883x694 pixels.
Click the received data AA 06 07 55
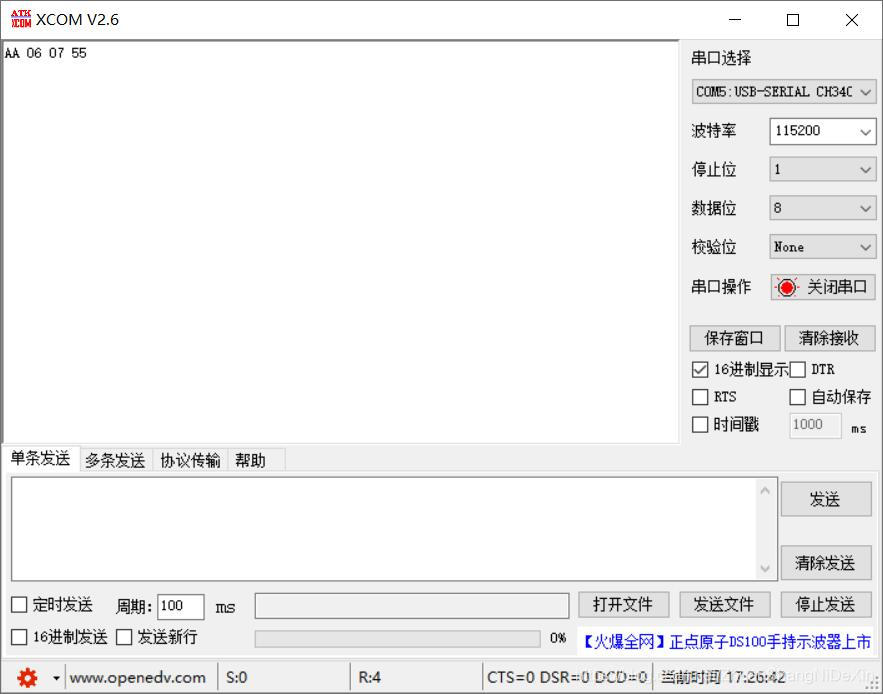[46, 54]
